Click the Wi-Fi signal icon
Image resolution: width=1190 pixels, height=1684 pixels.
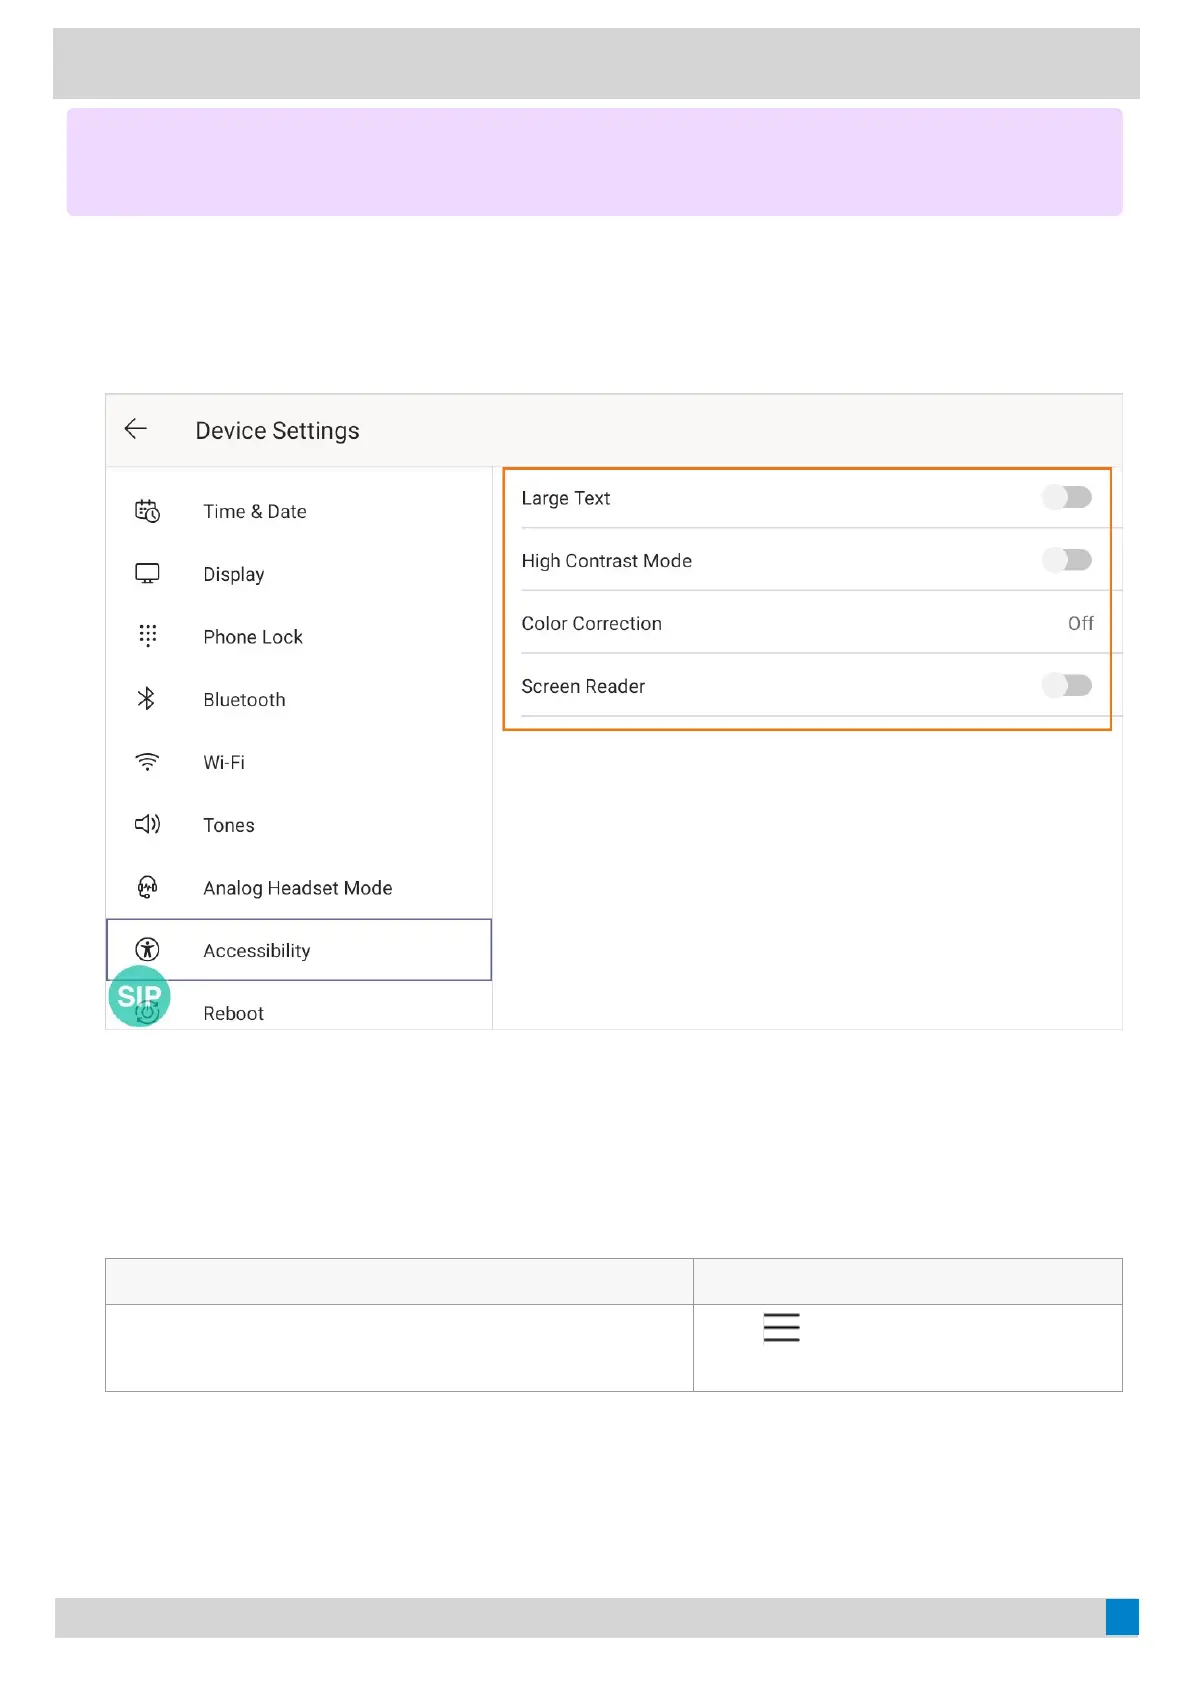pos(147,762)
